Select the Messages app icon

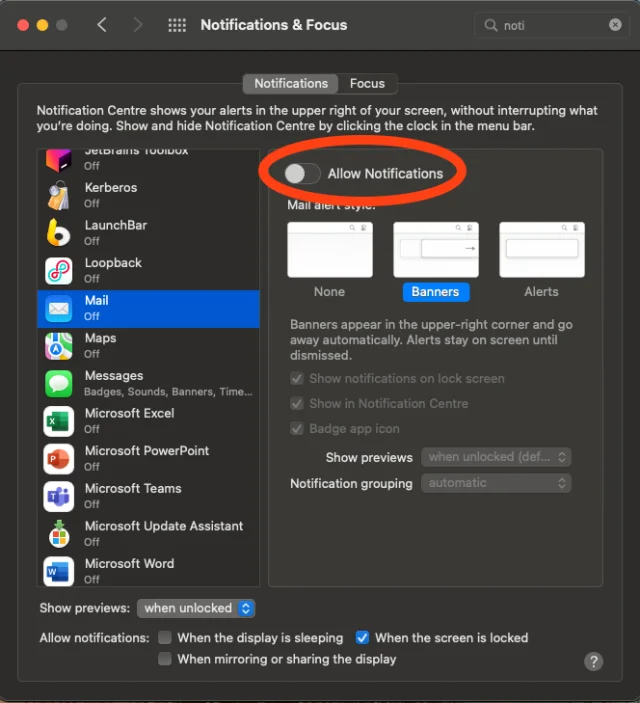[x=59, y=384]
